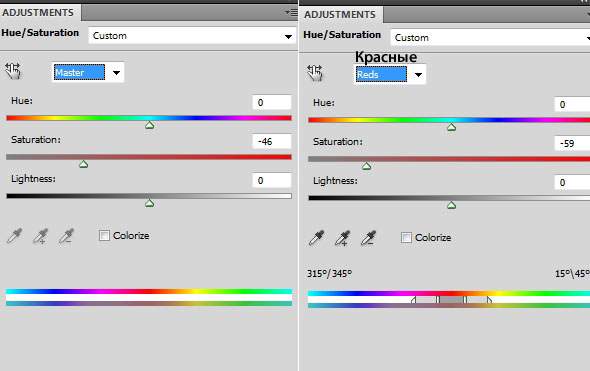Click the Saturation slider handle in Reds panel
Viewport: 590px width, 371px height.
tap(366, 166)
